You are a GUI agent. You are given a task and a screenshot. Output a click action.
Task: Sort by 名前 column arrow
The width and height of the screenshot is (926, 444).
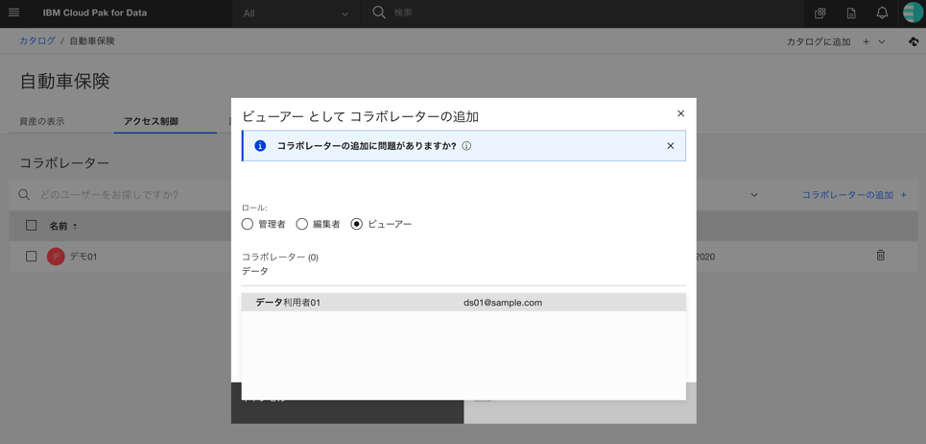[x=75, y=226]
